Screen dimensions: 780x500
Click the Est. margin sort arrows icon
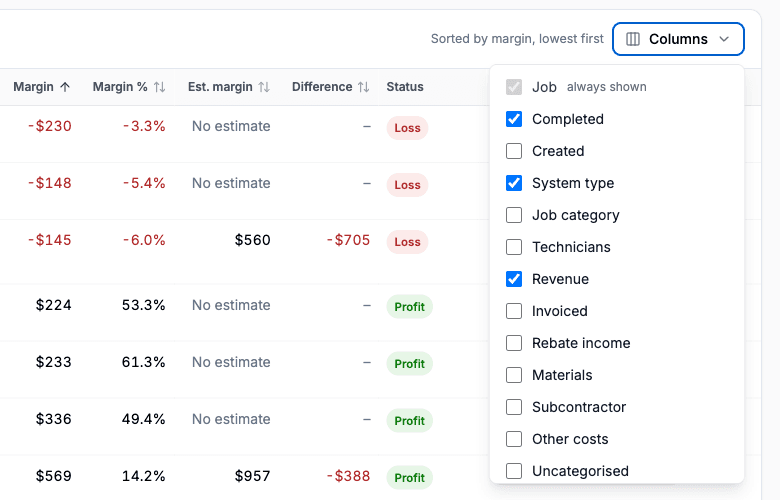[264, 87]
